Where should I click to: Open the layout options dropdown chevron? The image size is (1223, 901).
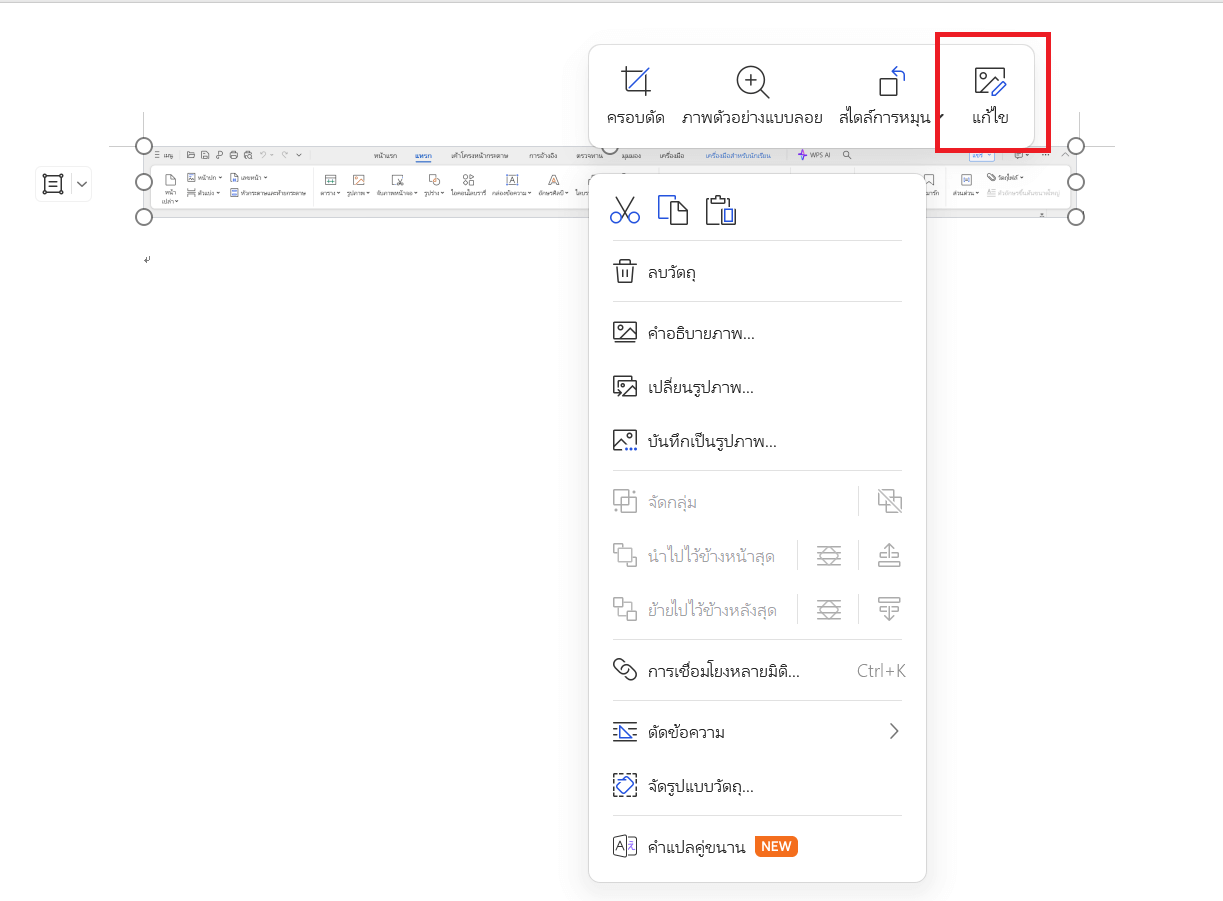pyautogui.click(x=82, y=184)
